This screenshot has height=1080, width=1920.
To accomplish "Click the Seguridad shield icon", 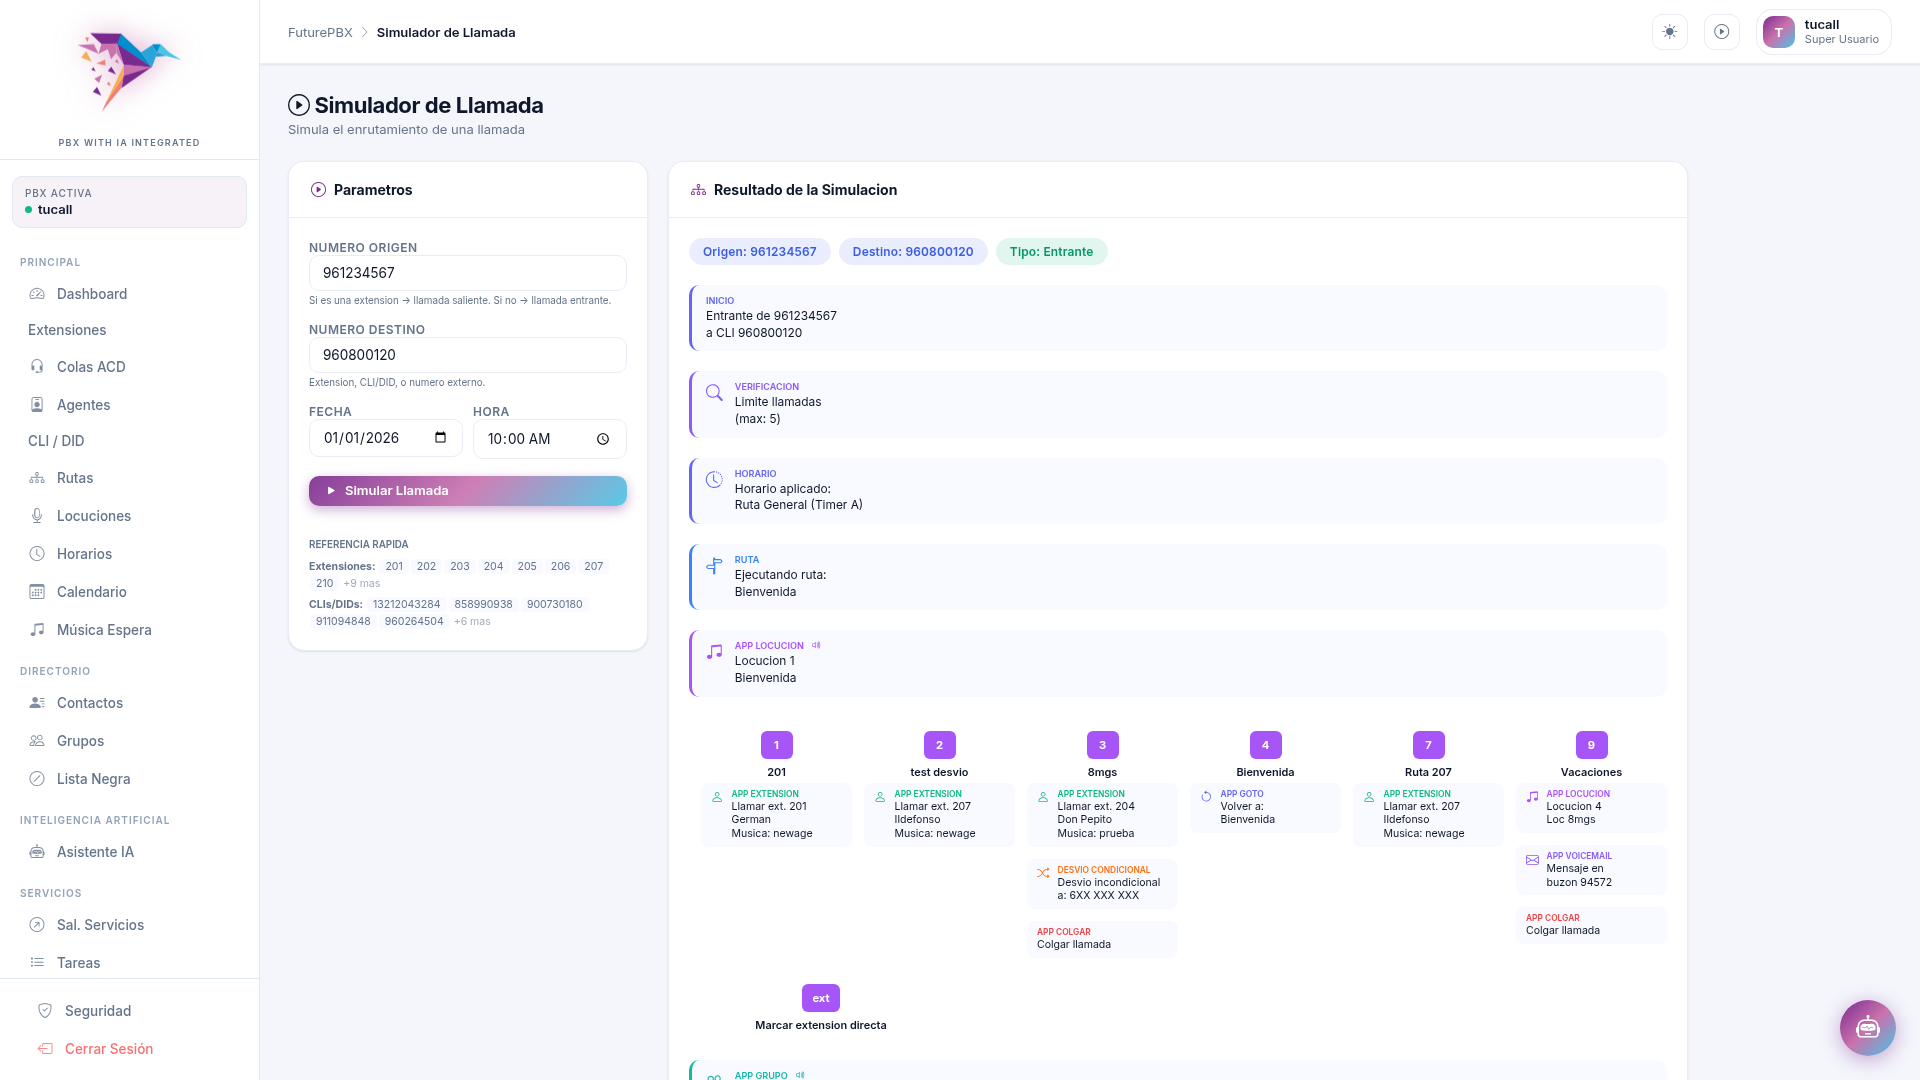I will 45,1011.
